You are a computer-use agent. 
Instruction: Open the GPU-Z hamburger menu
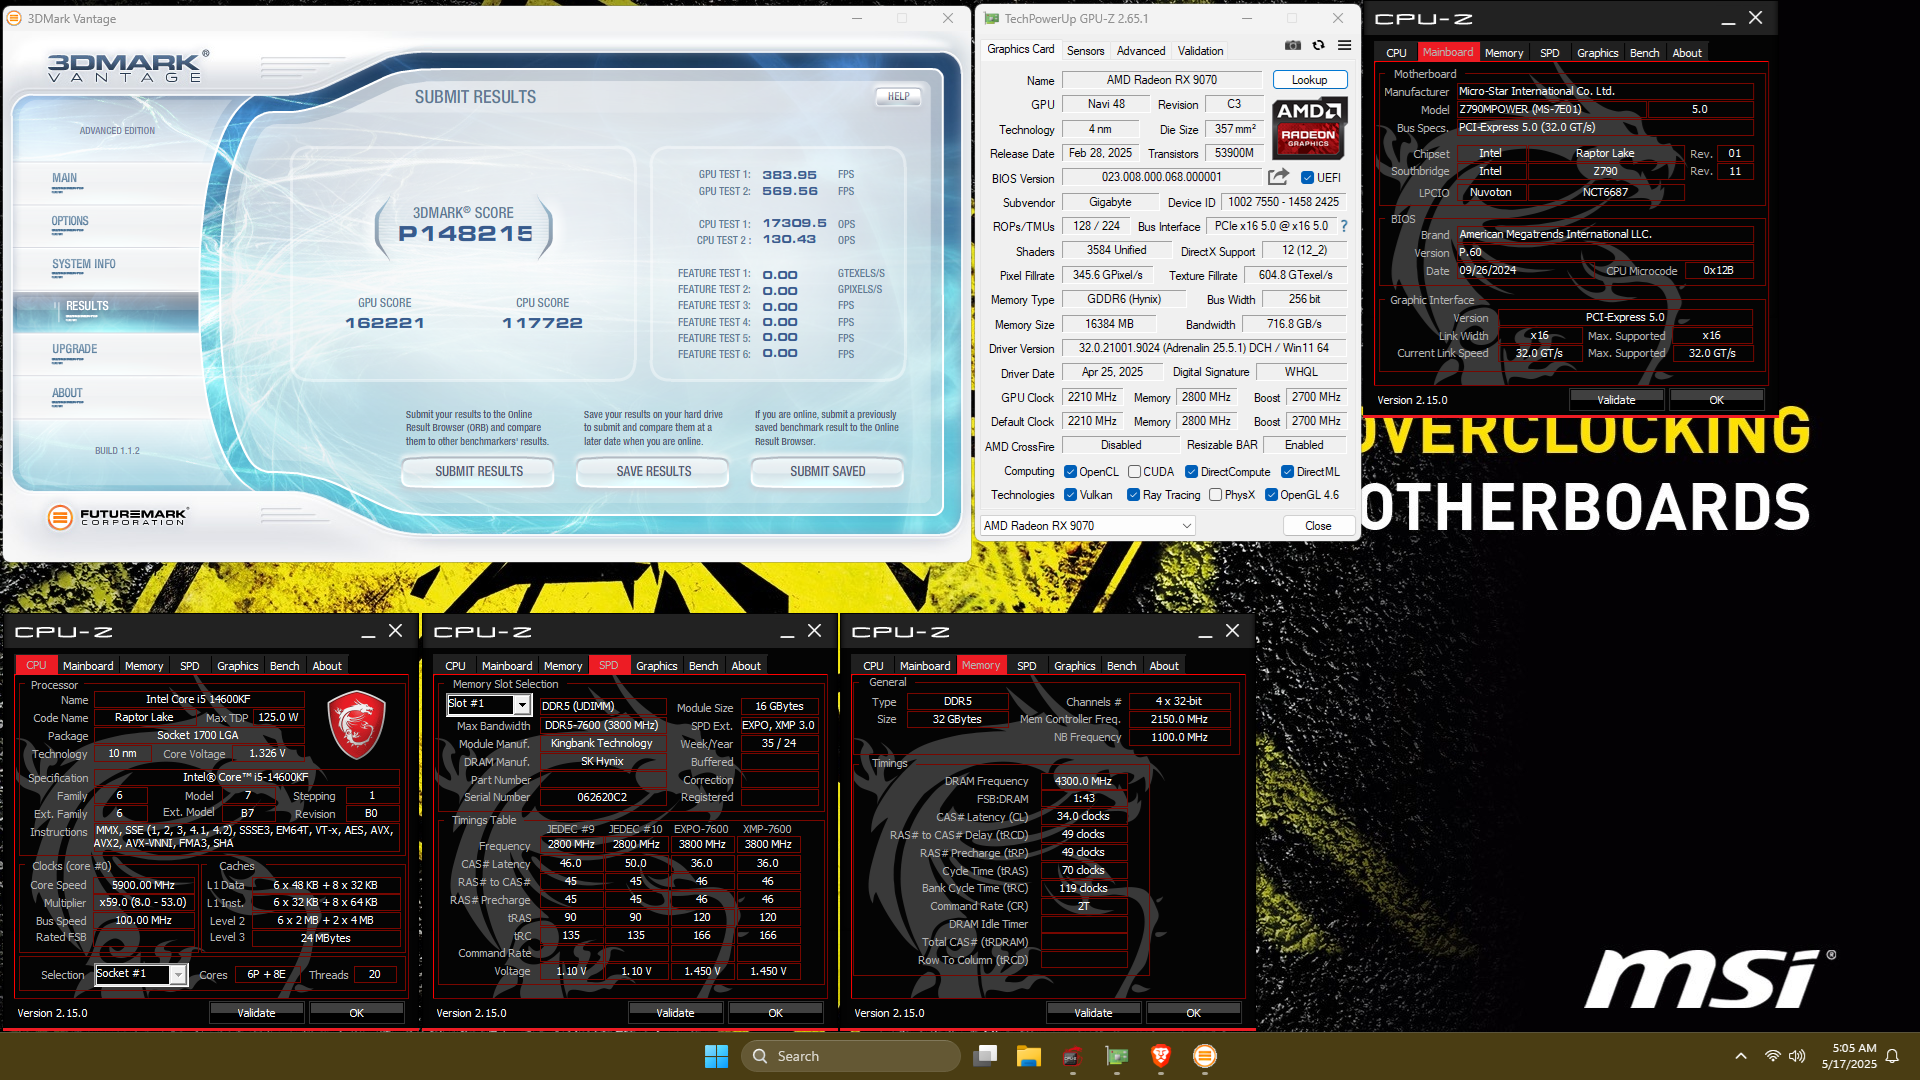[1344, 45]
